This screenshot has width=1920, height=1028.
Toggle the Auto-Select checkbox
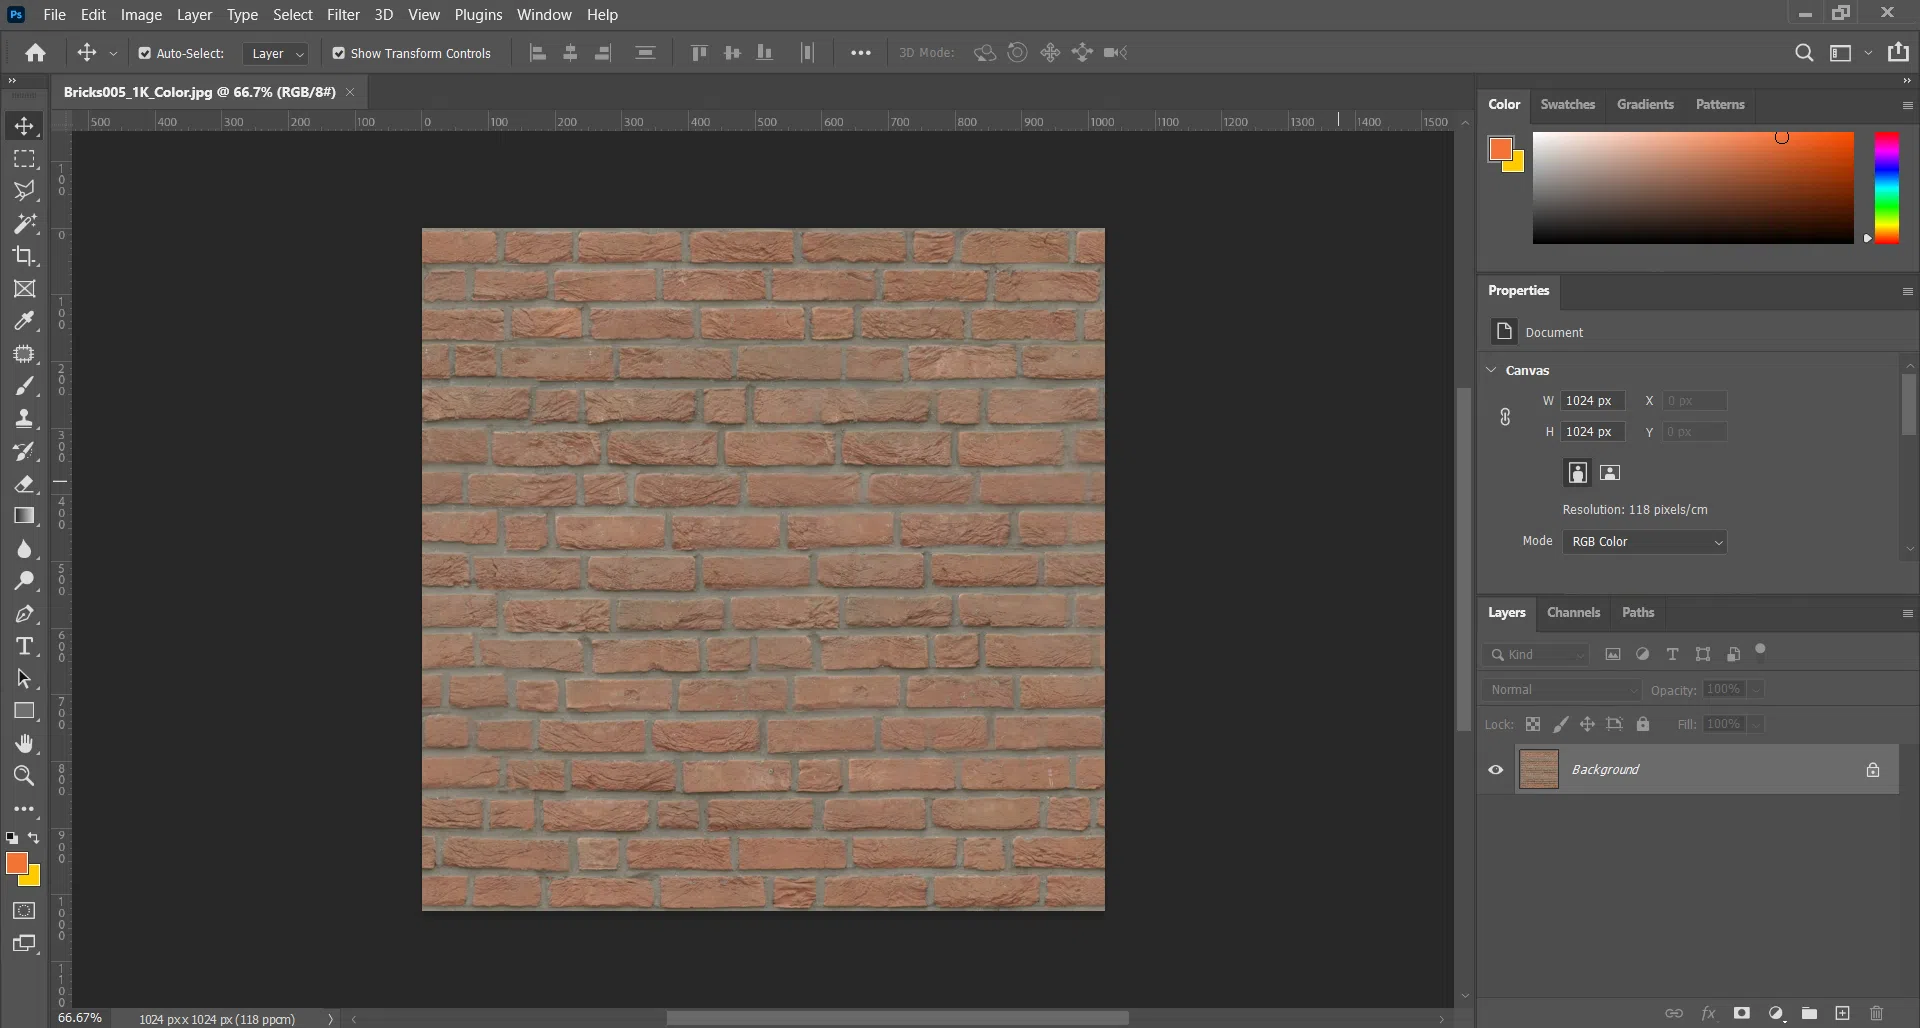click(x=145, y=53)
